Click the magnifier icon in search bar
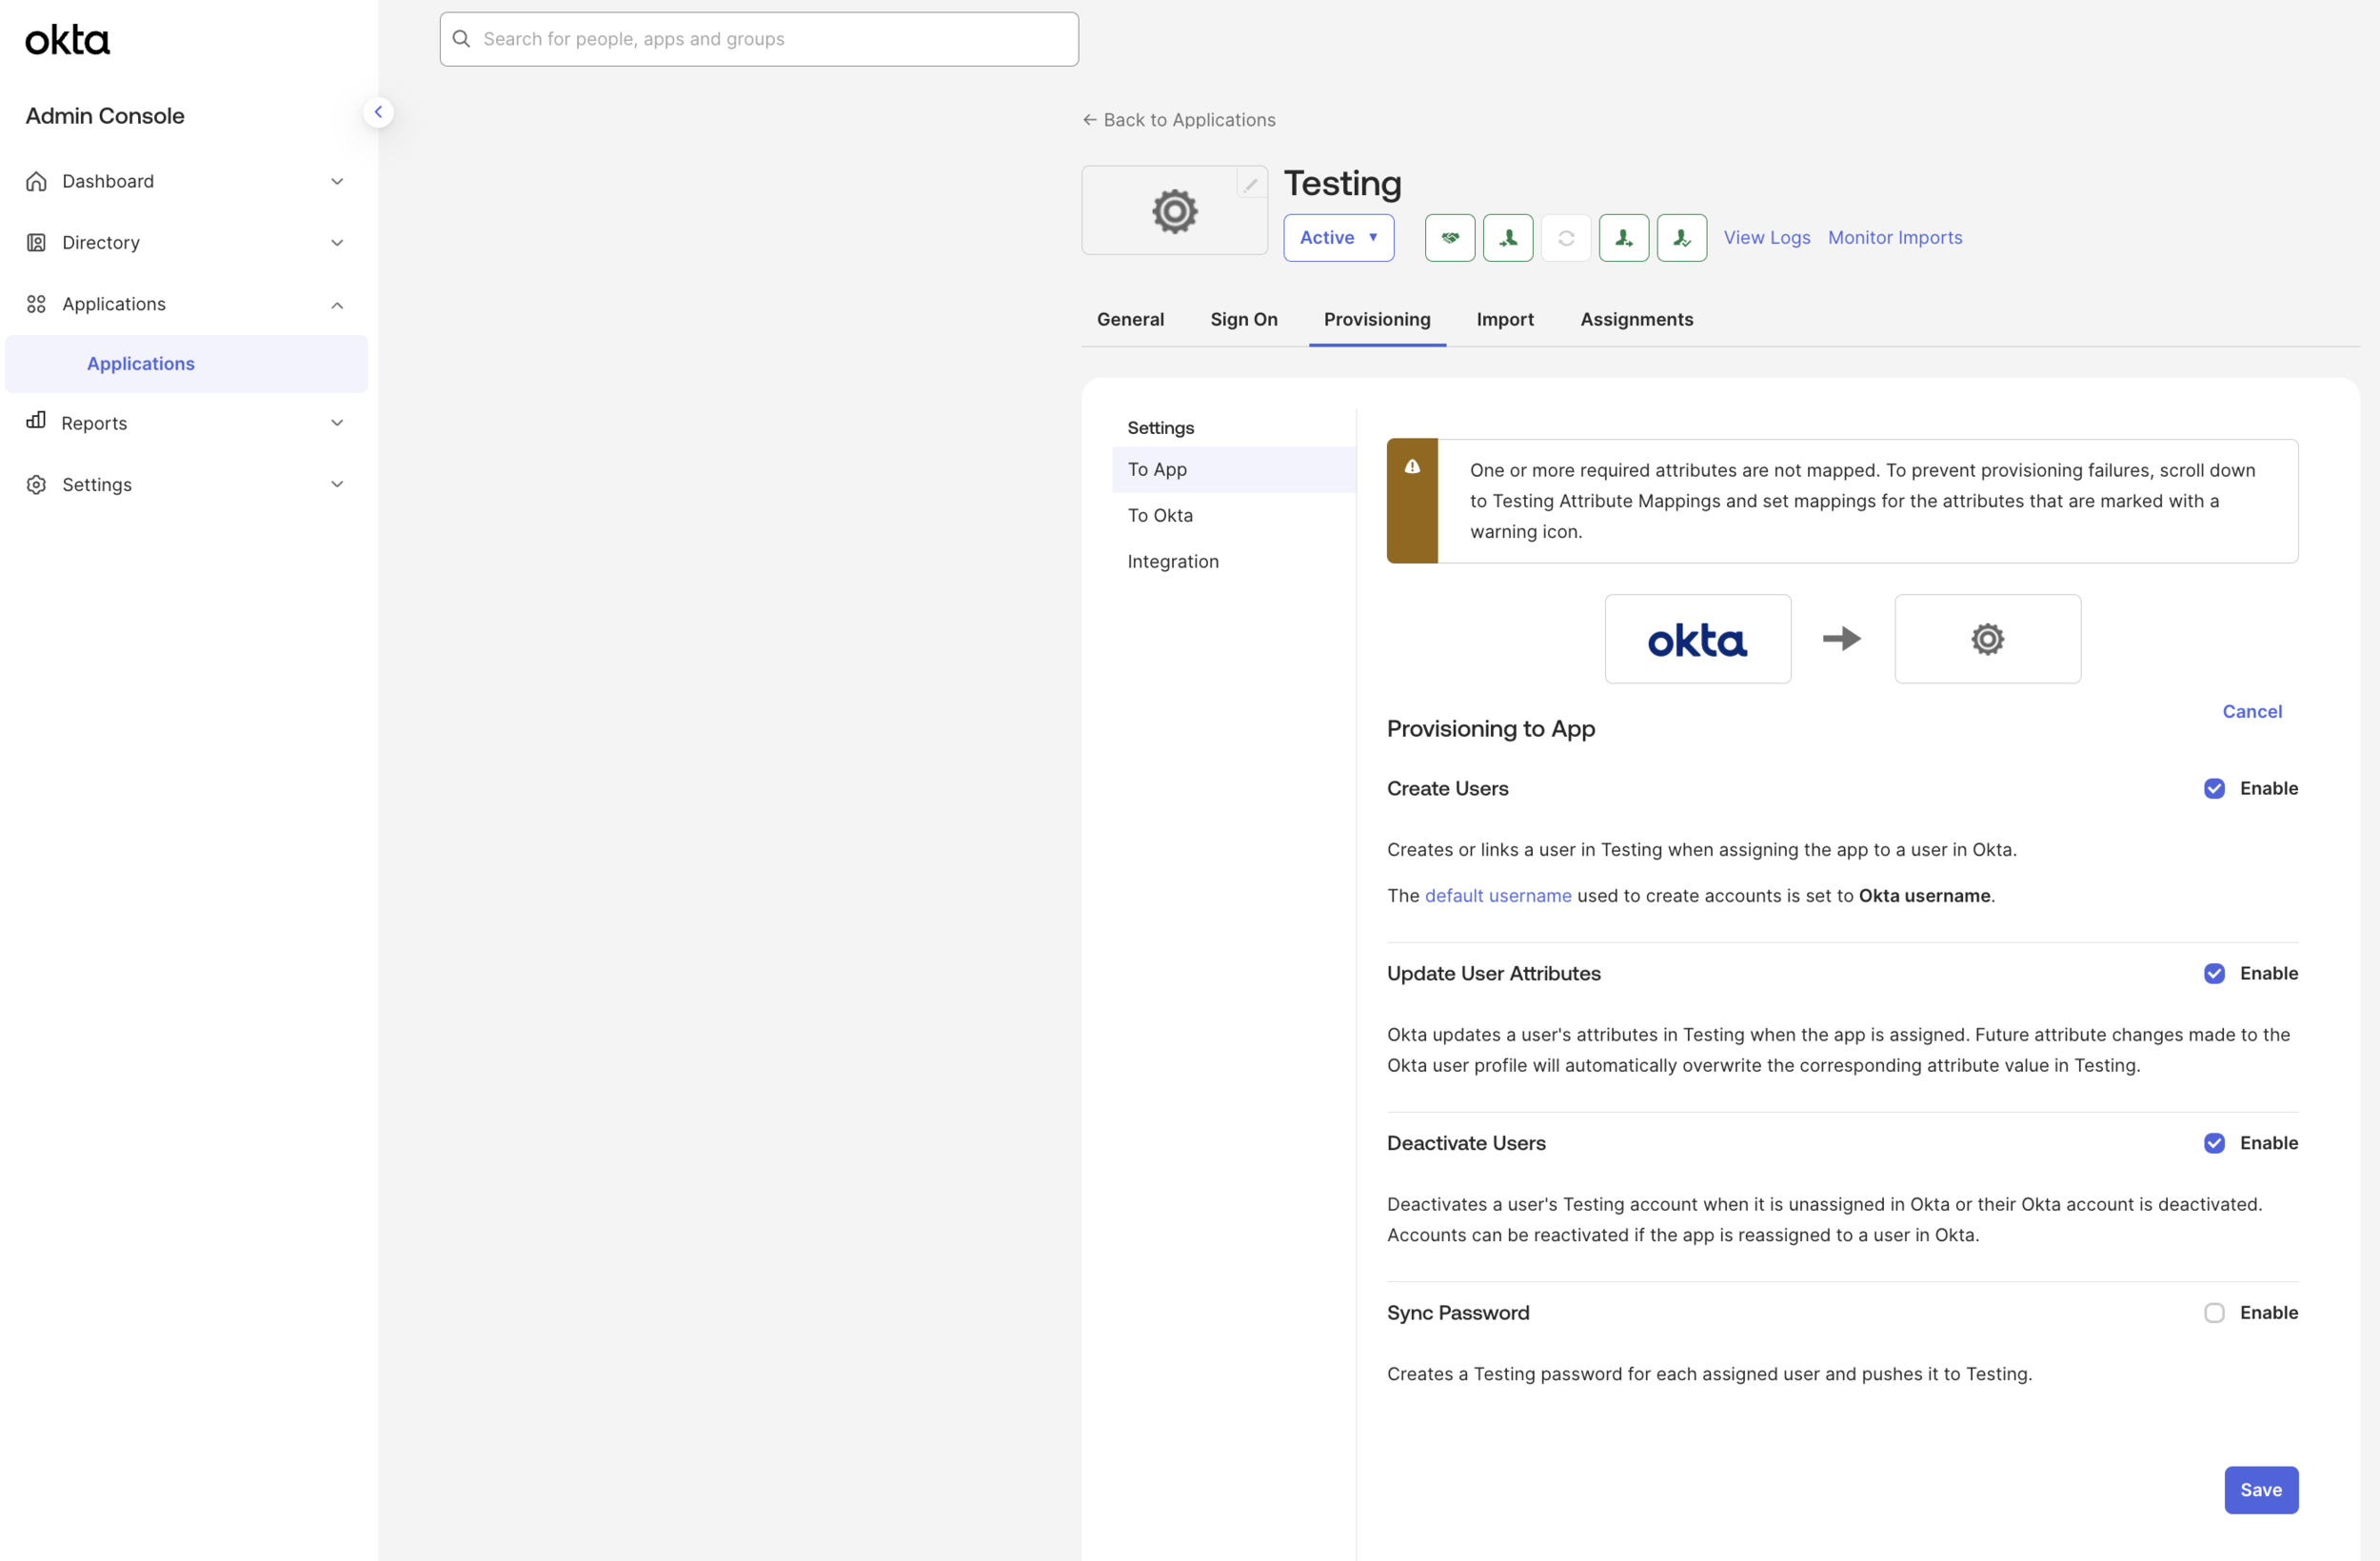The height and width of the screenshot is (1561, 2380). (461, 39)
